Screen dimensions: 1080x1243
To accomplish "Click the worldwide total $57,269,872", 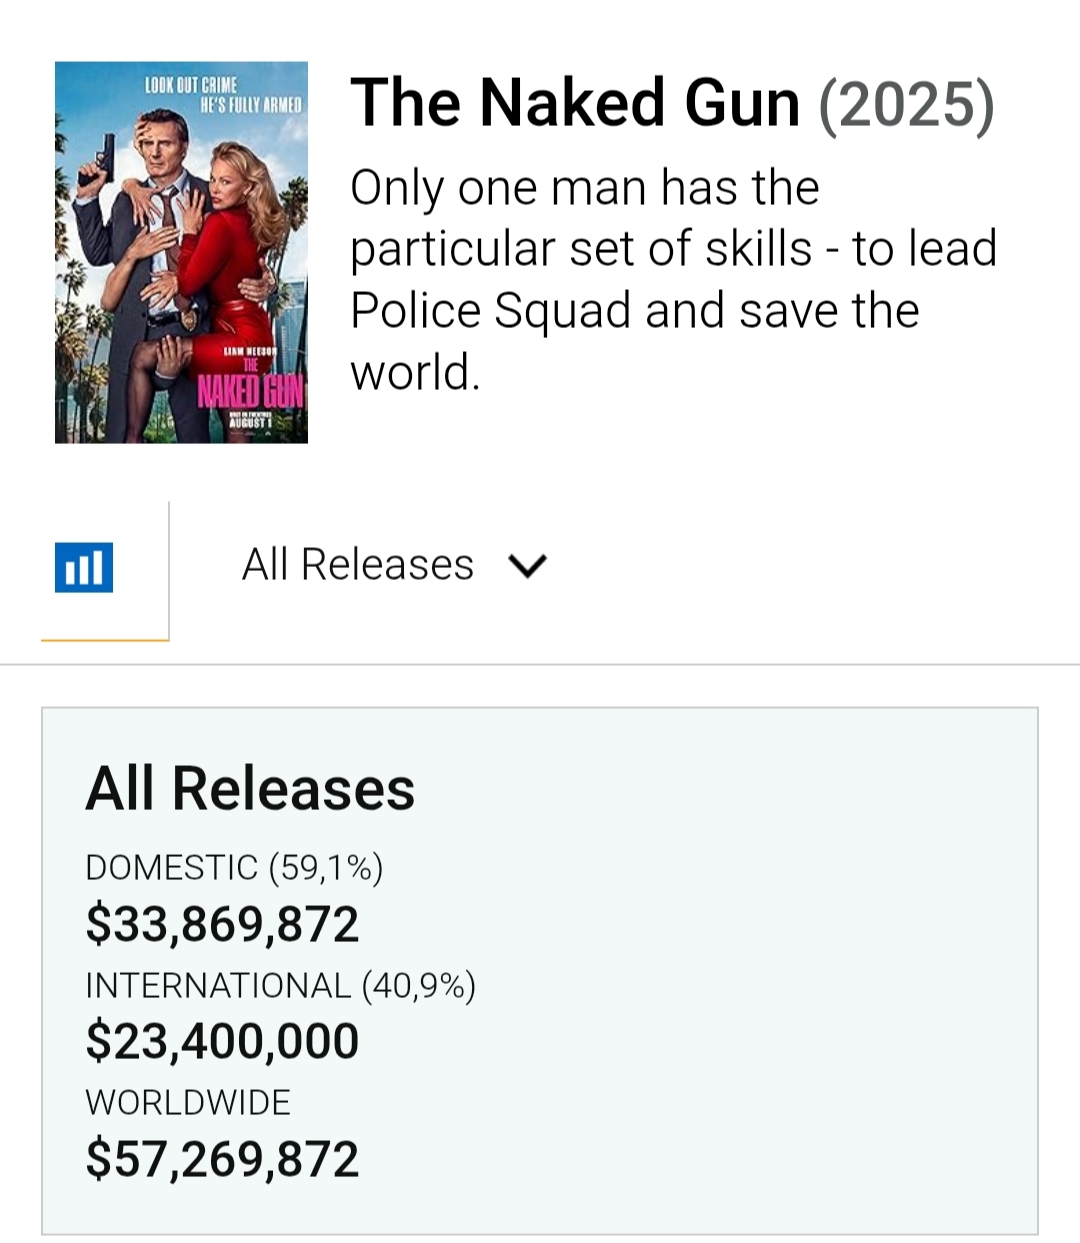I will coord(222,1158).
